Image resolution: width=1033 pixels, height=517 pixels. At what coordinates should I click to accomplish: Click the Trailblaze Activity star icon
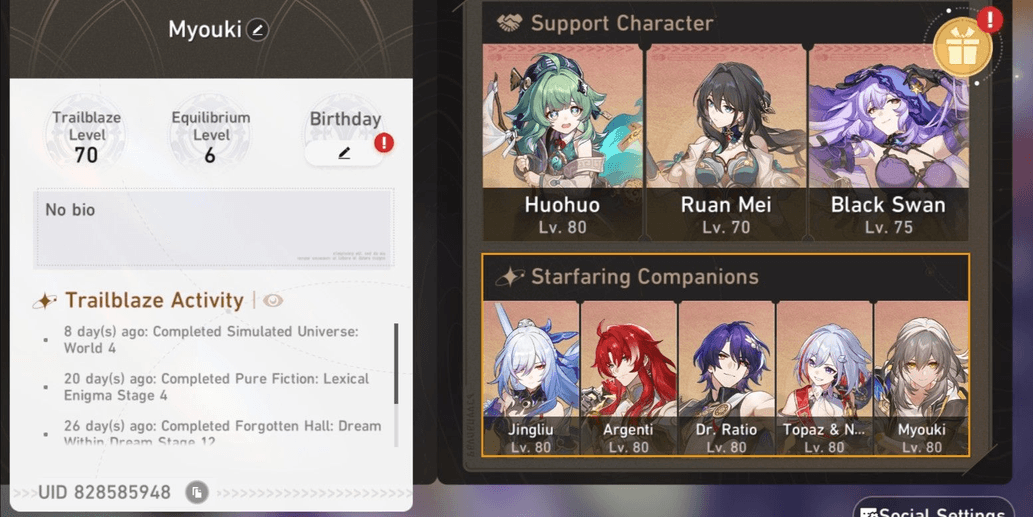pos(45,301)
